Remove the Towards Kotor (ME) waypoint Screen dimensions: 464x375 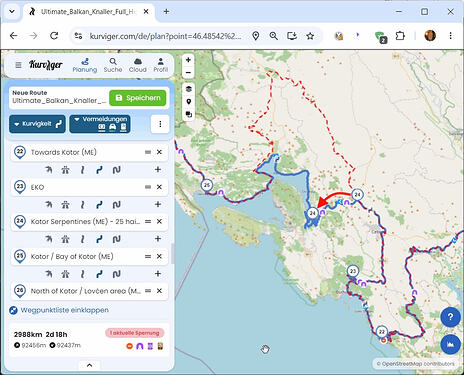[x=159, y=152]
